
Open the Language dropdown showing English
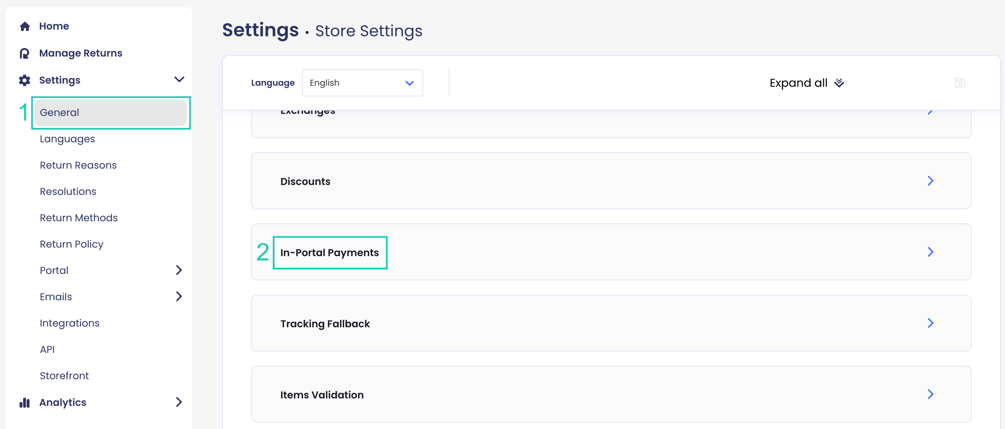coord(362,83)
